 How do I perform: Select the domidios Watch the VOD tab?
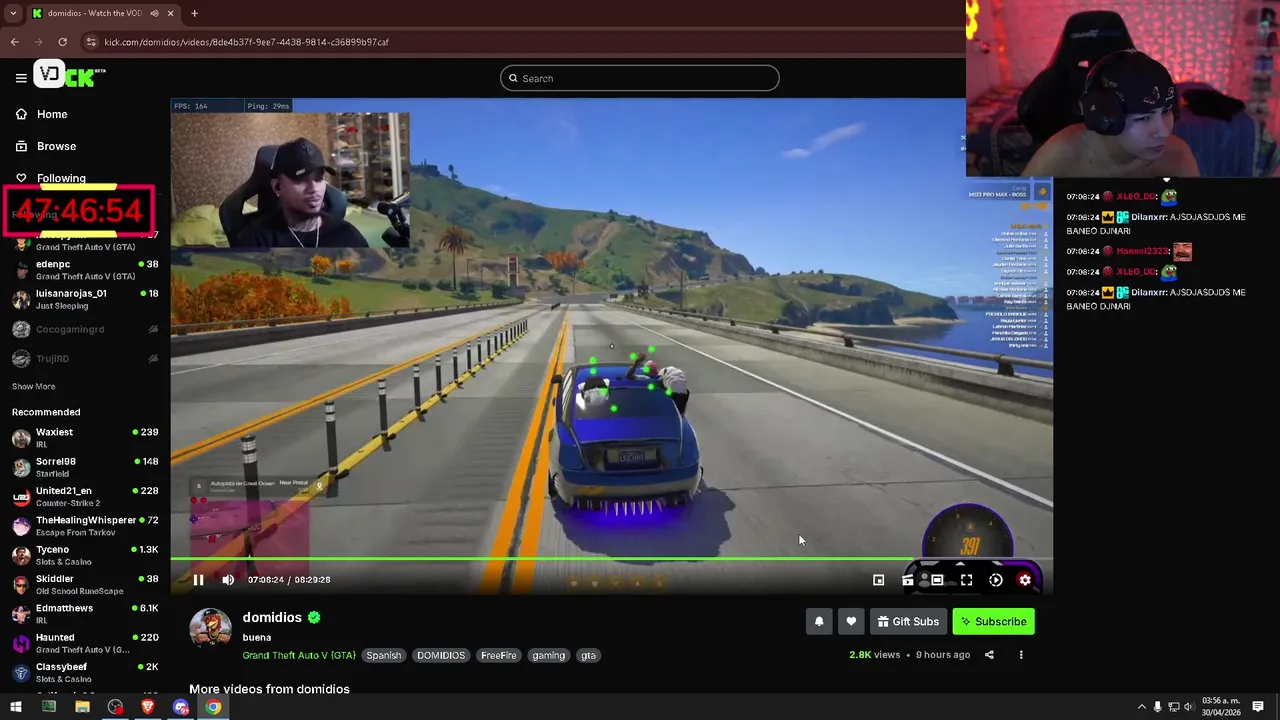point(103,13)
